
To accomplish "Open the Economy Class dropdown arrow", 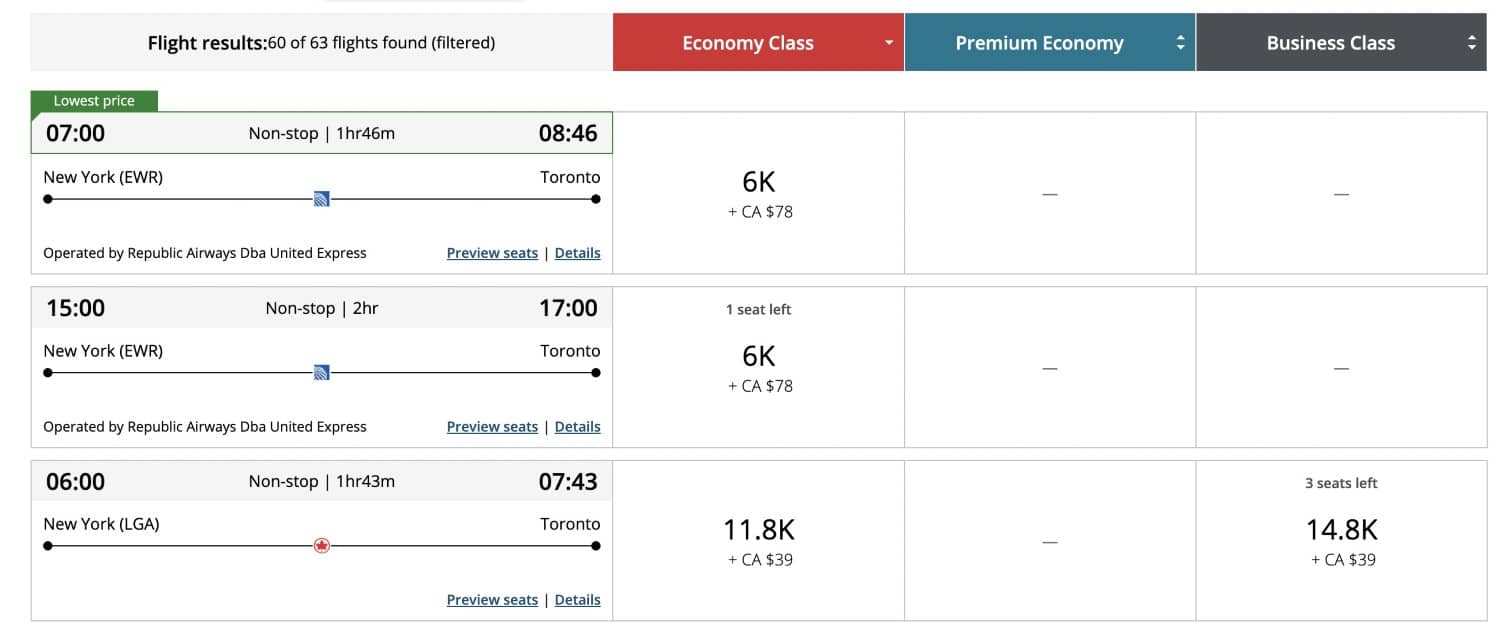I will 888,43.
